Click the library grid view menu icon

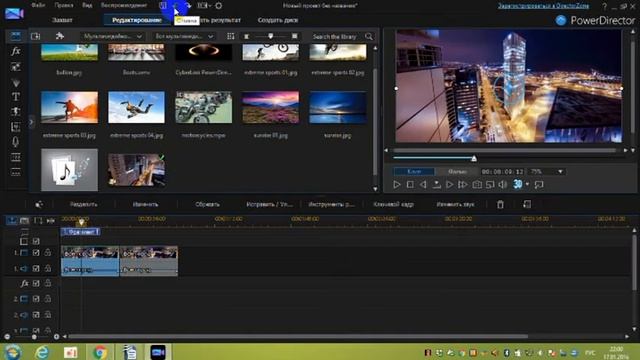(x=231, y=36)
